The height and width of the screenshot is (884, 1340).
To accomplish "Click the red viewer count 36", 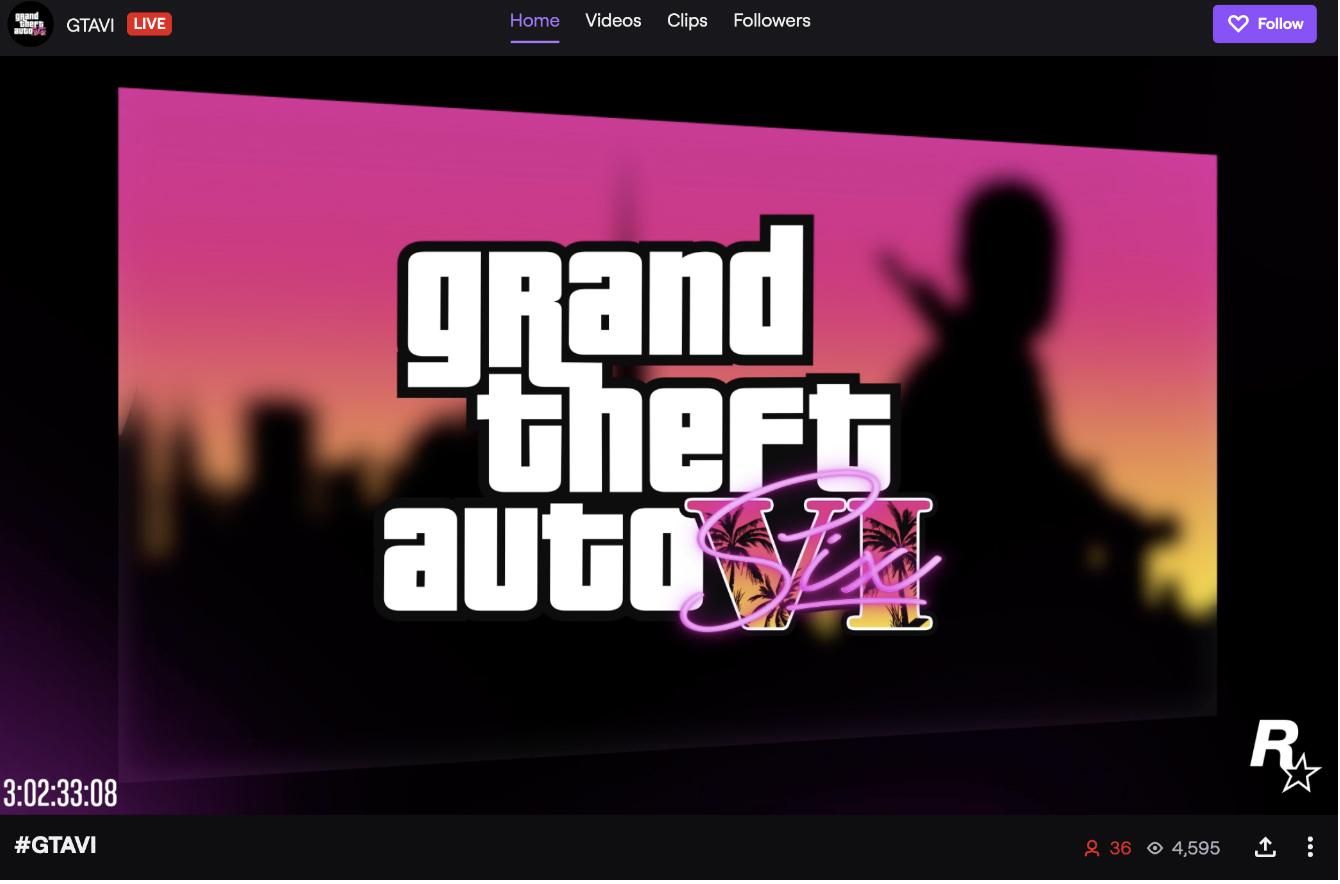I will coord(1121,849).
